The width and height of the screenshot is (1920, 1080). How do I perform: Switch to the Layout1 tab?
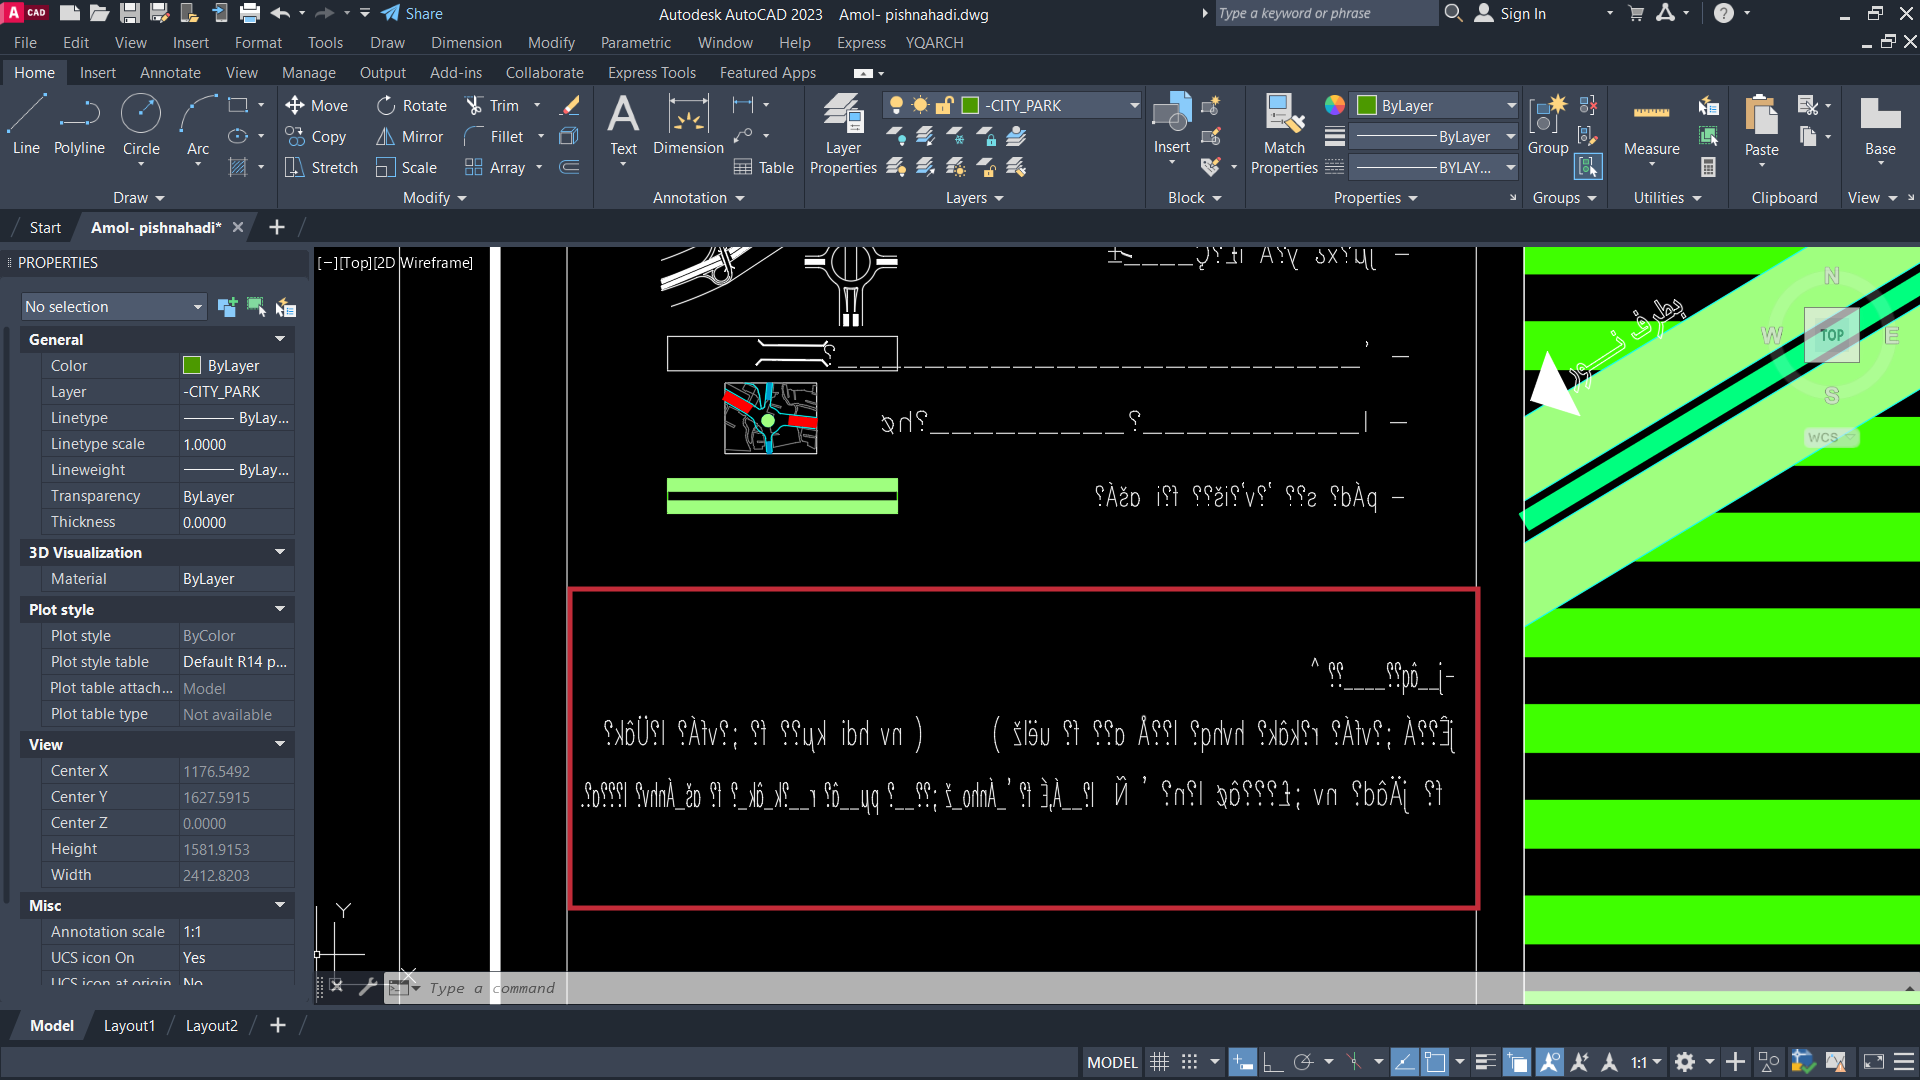tap(129, 1025)
